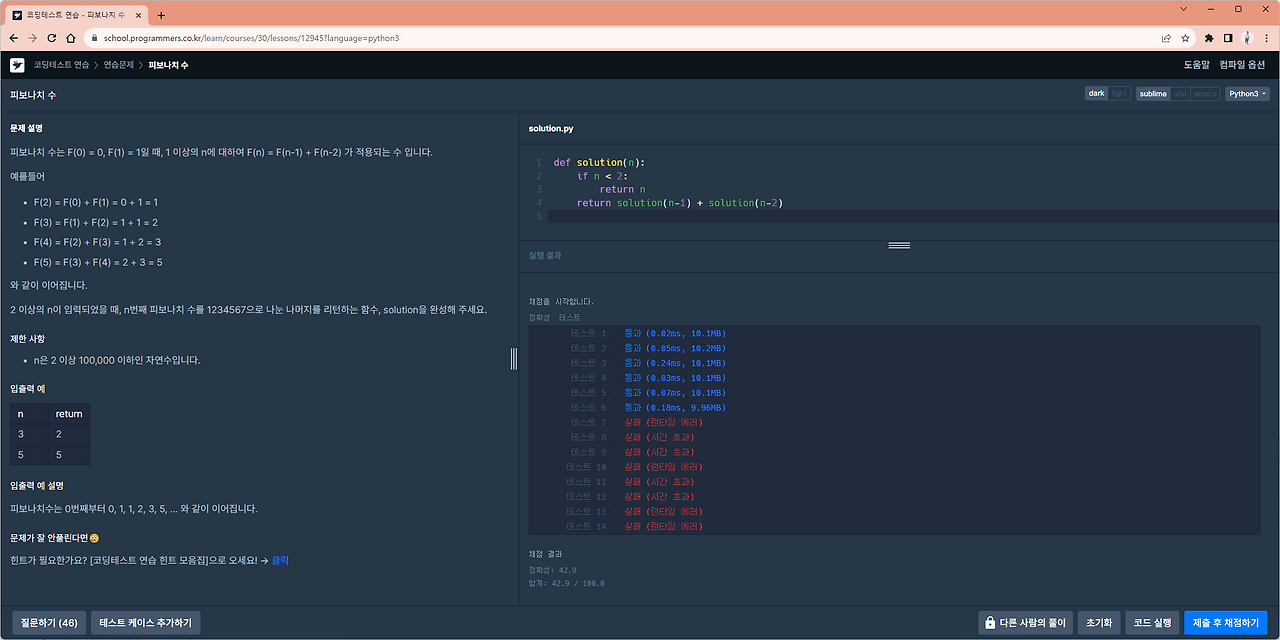Click the code line 'def solution(n):'
Image resolution: width=1280 pixels, height=640 pixels.
click(599, 162)
